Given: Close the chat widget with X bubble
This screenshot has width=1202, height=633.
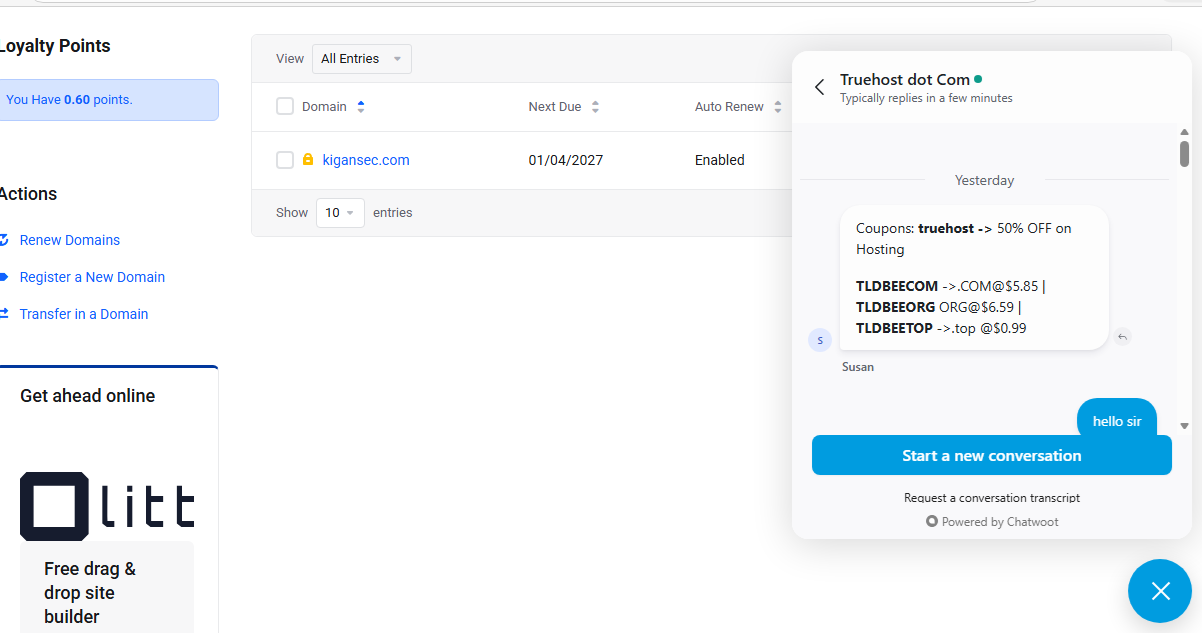Looking at the screenshot, I should (x=1160, y=591).
